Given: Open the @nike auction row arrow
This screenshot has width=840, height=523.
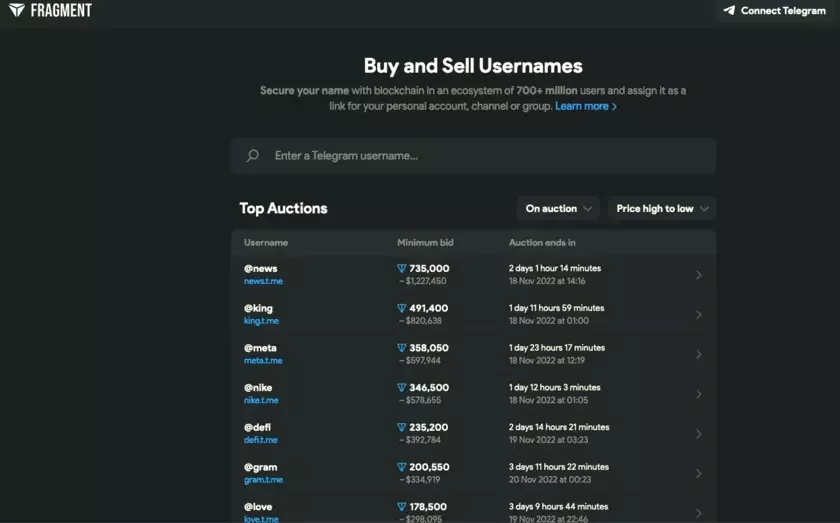Looking at the screenshot, I should point(699,394).
